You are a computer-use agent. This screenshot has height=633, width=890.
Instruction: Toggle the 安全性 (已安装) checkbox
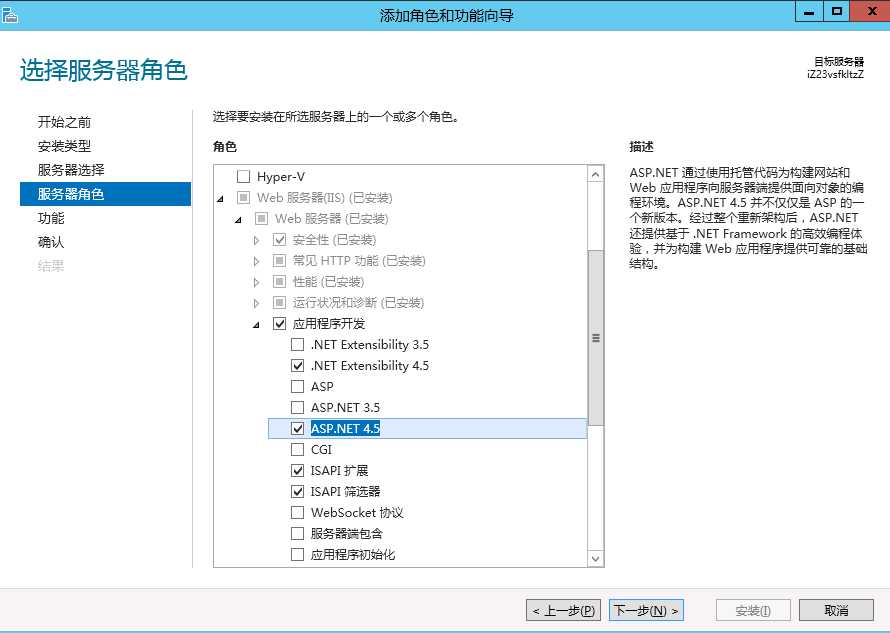coord(279,240)
